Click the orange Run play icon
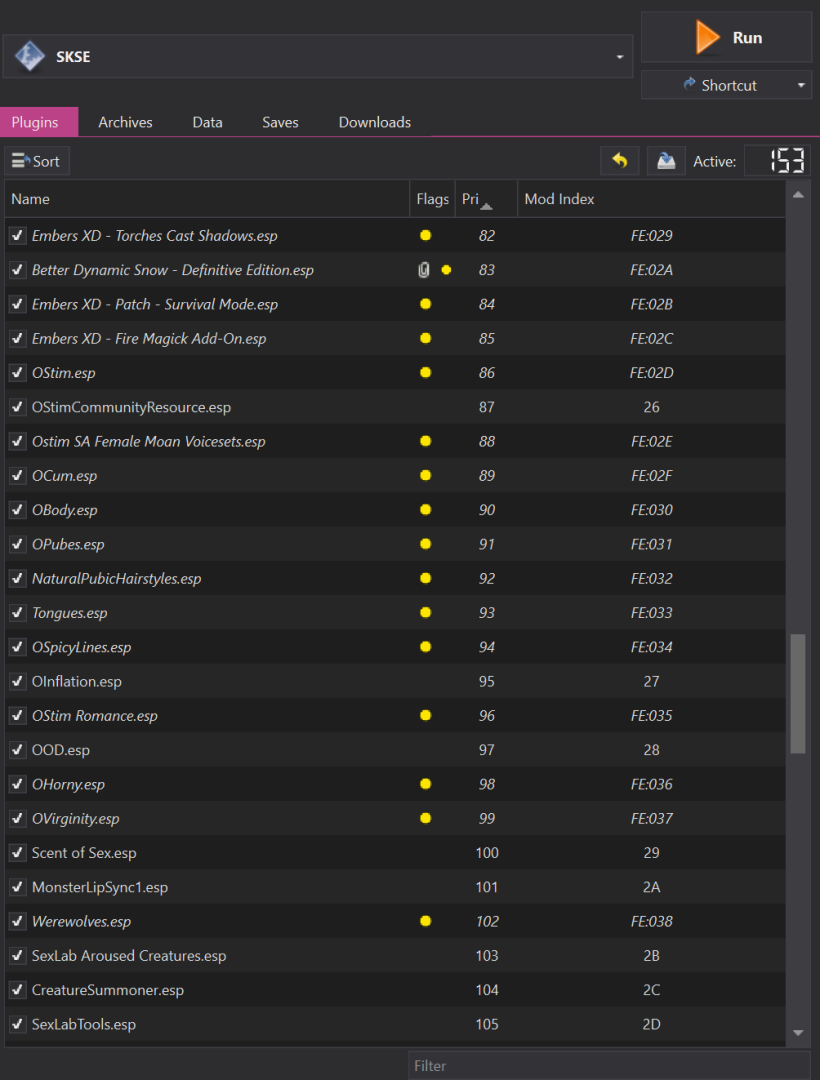The image size is (820, 1080). point(707,37)
